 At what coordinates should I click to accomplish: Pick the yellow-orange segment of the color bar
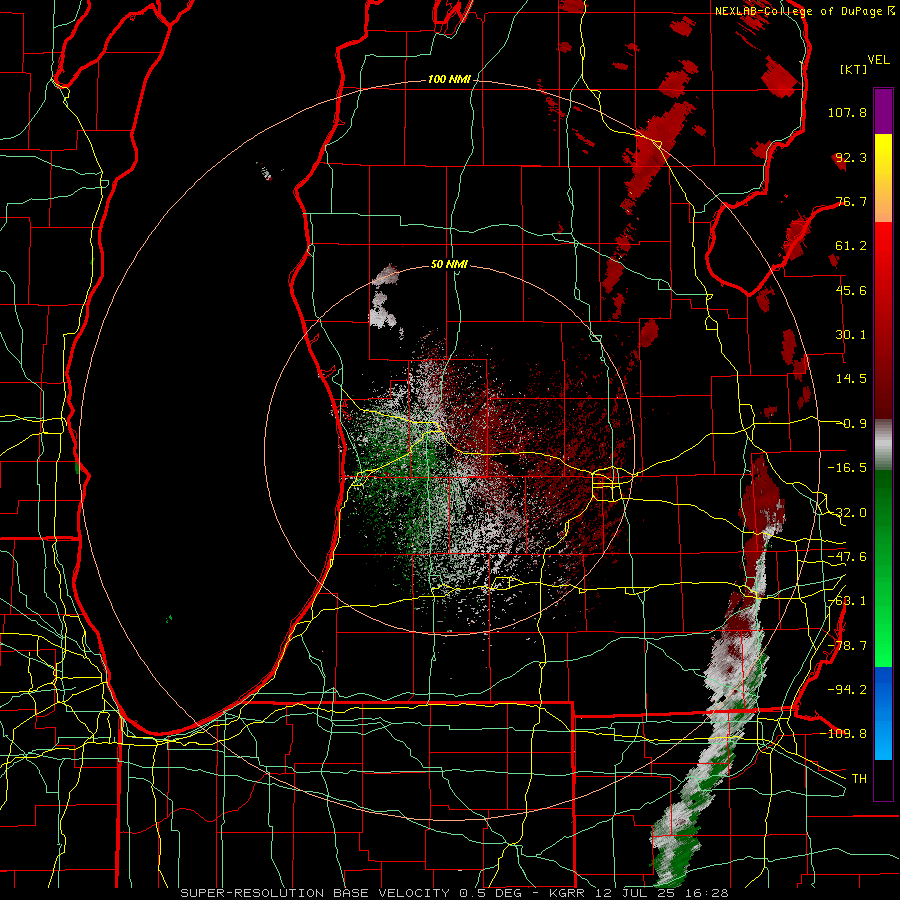coord(883,178)
